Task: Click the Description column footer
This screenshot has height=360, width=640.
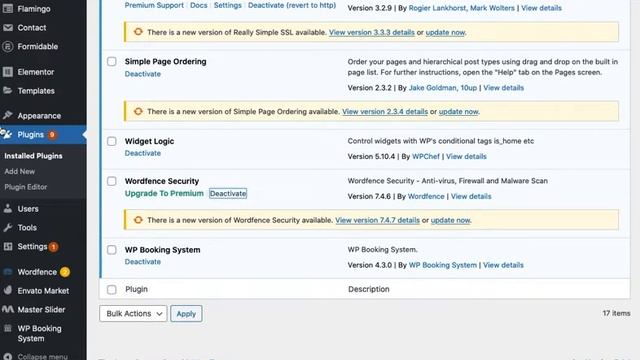Action: (369, 289)
